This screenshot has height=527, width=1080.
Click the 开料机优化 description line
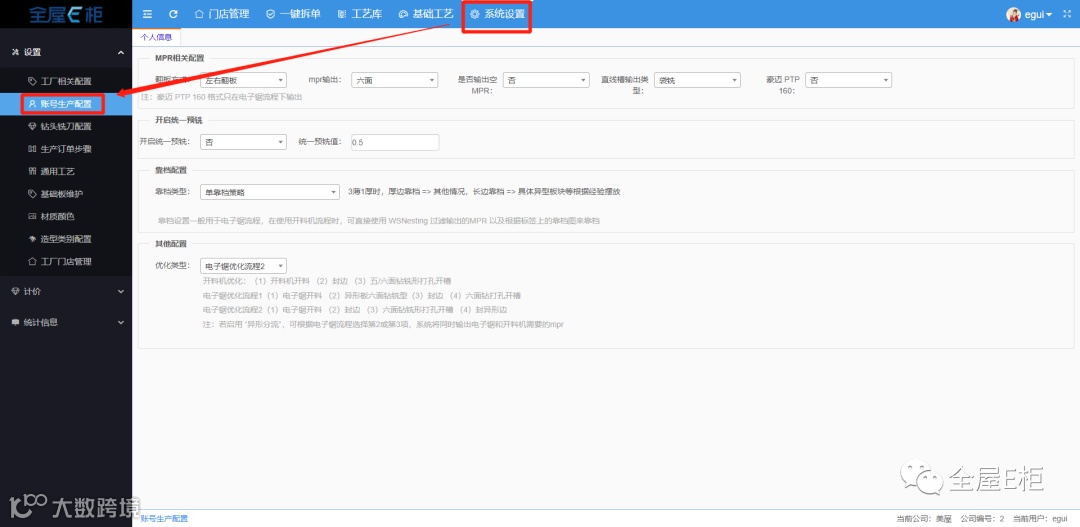327,281
